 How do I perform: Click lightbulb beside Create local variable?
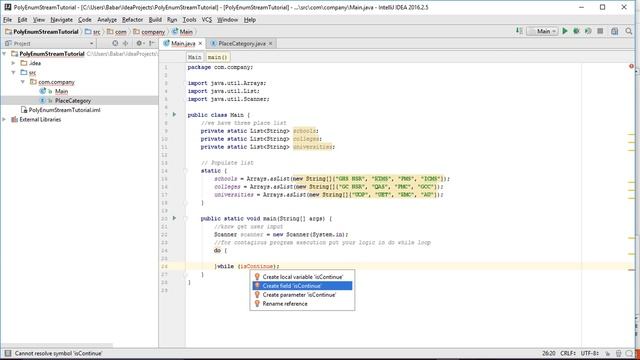point(257,277)
